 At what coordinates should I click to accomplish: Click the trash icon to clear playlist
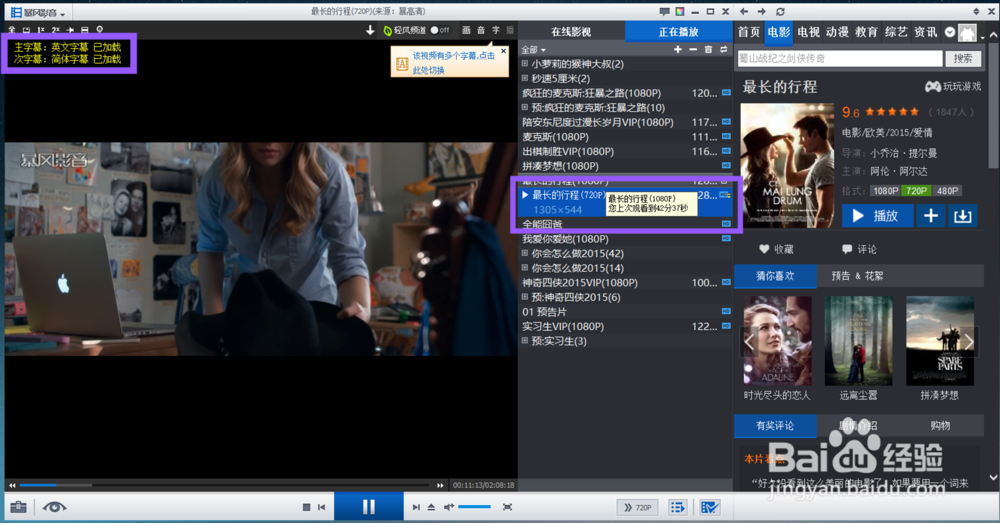click(708, 49)
